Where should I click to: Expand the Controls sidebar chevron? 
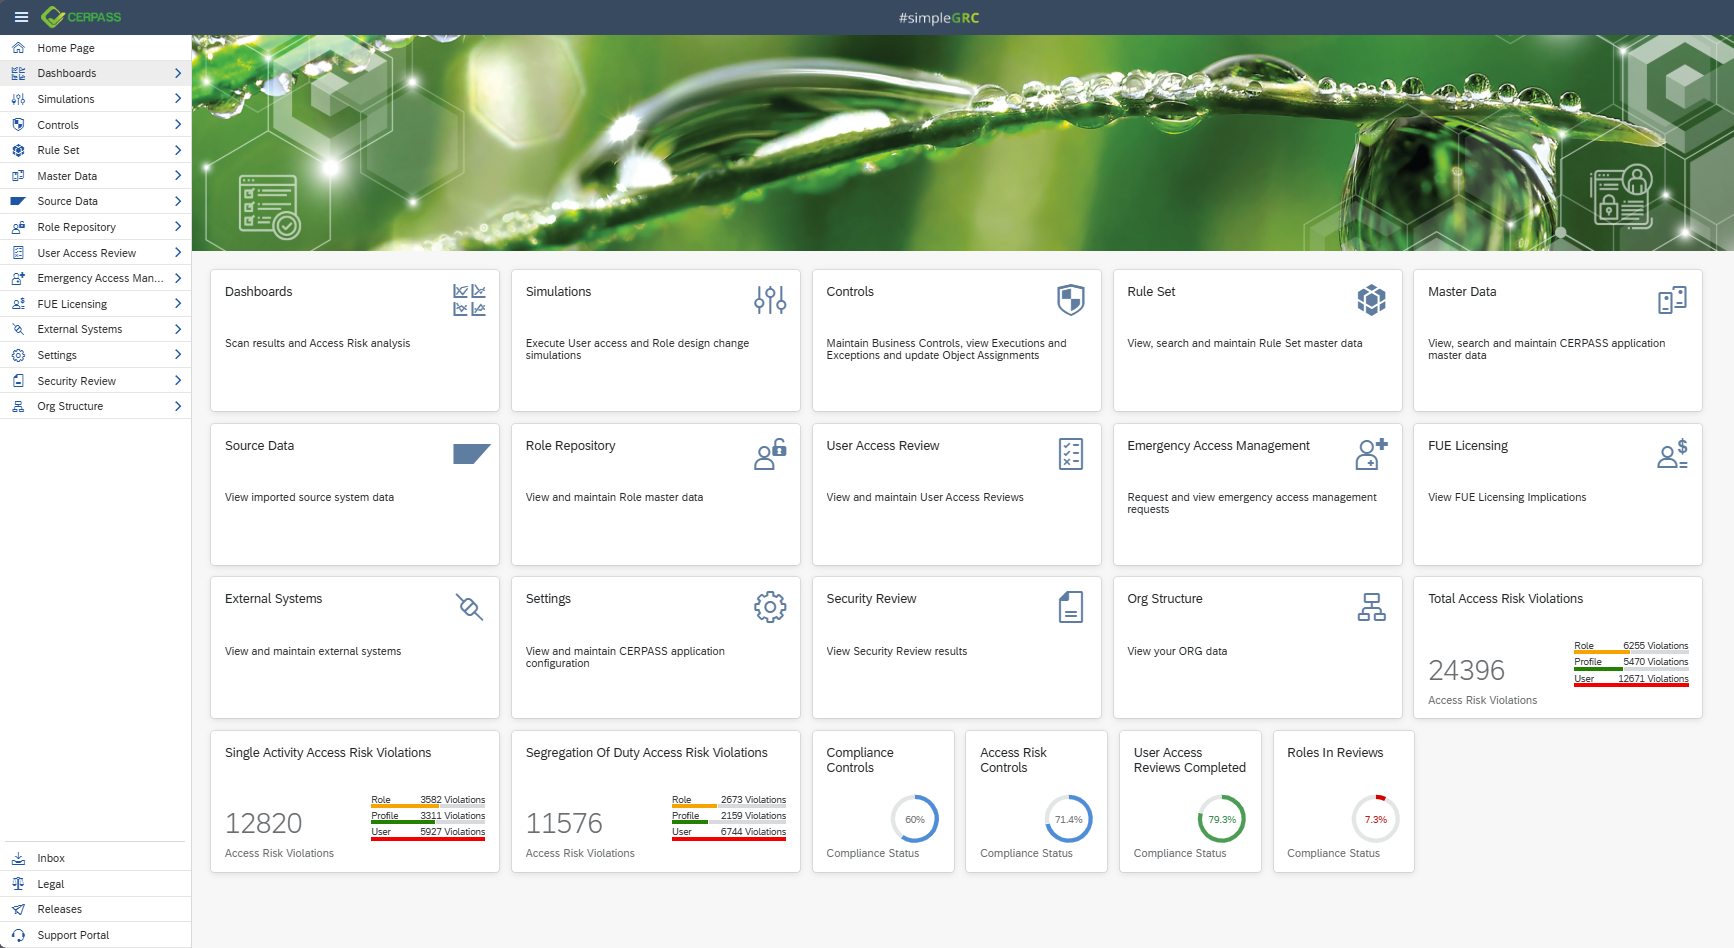(x=178, y=125)
